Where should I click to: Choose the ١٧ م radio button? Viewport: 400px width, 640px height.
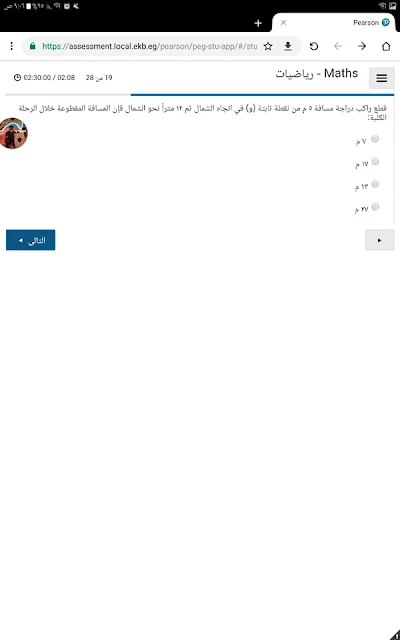tap(375, 162)
